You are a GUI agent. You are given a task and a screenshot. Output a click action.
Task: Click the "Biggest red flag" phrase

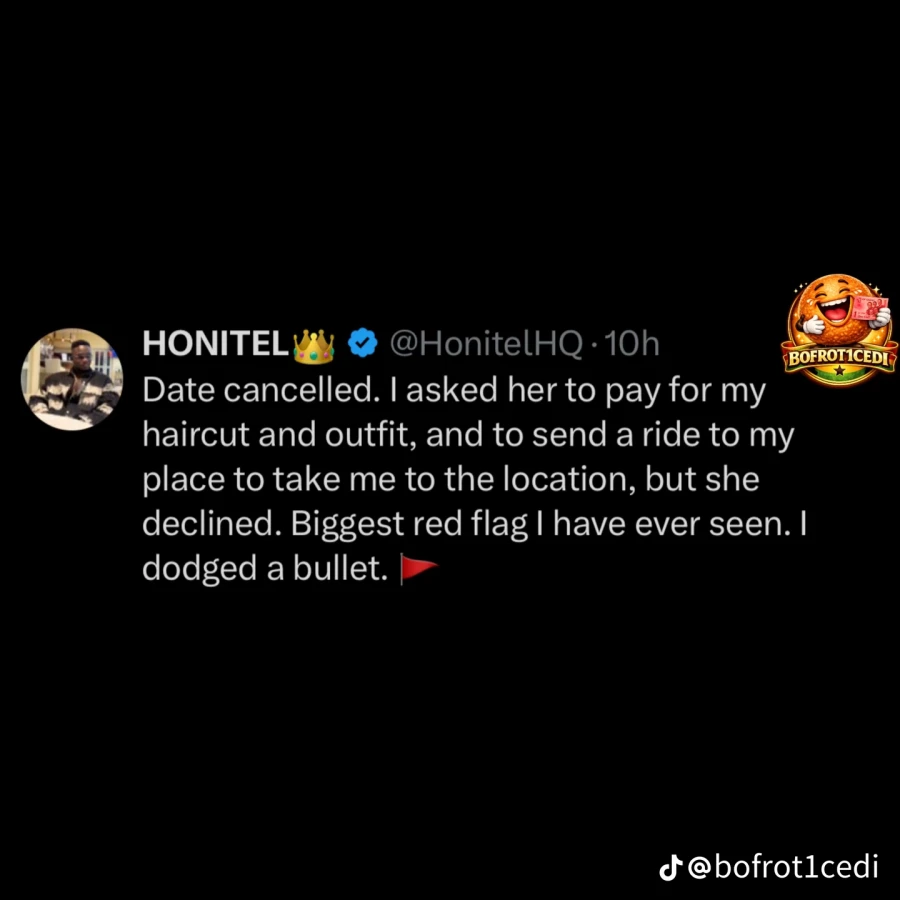click(x=409, y=526)
